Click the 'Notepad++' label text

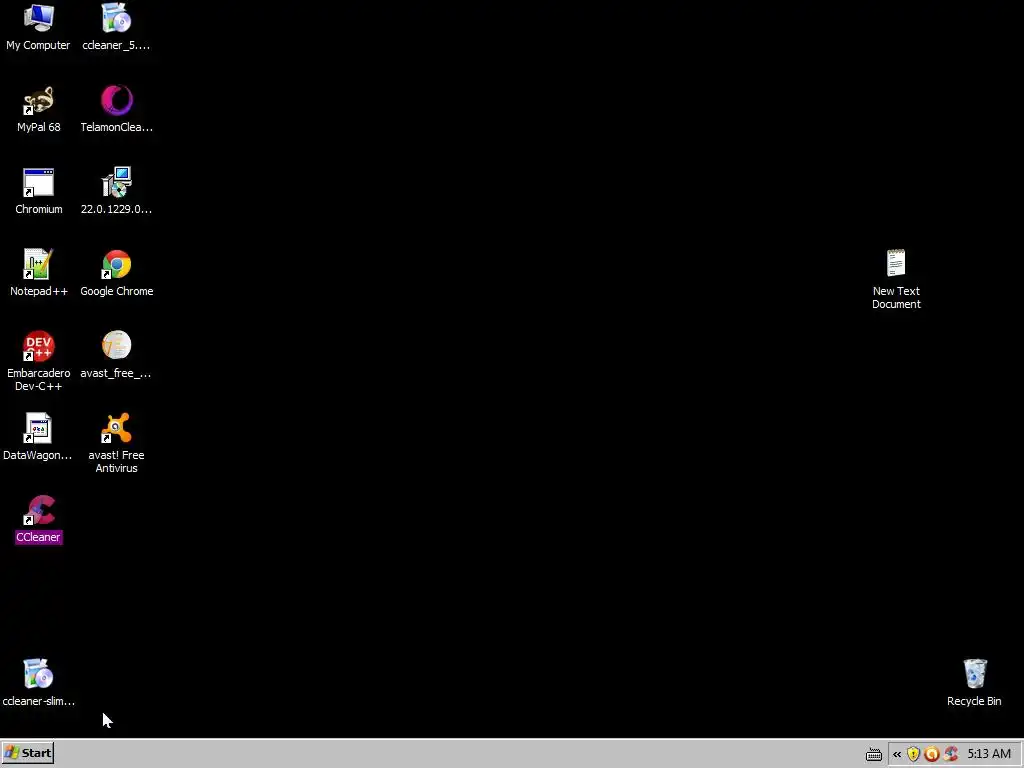click(39, 291)
